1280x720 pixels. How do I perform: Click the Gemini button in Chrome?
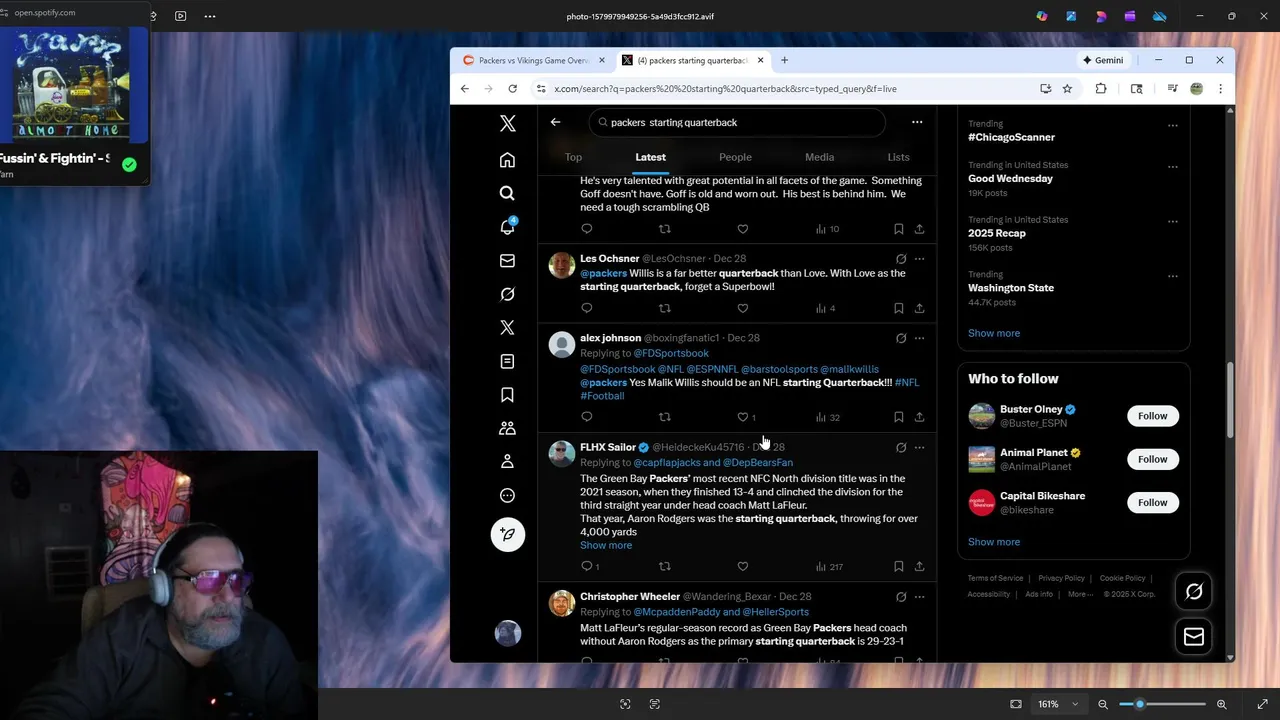(1103, 60)
